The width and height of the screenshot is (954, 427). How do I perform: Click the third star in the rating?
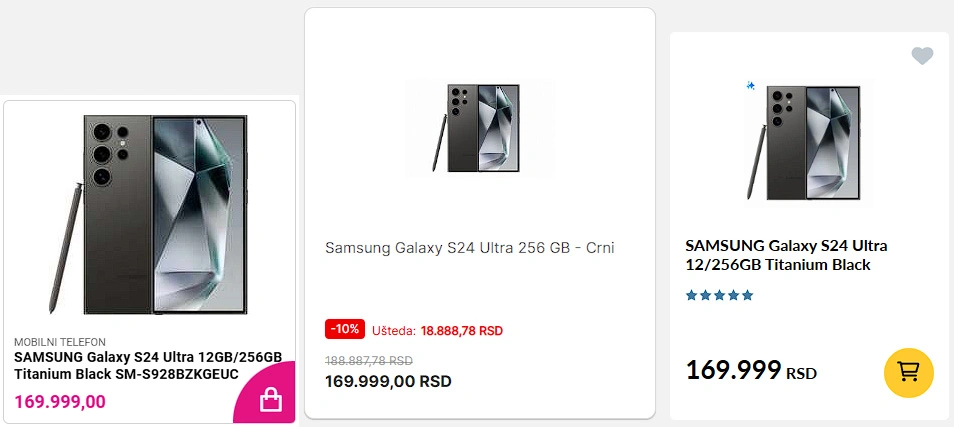coord(719,296)
